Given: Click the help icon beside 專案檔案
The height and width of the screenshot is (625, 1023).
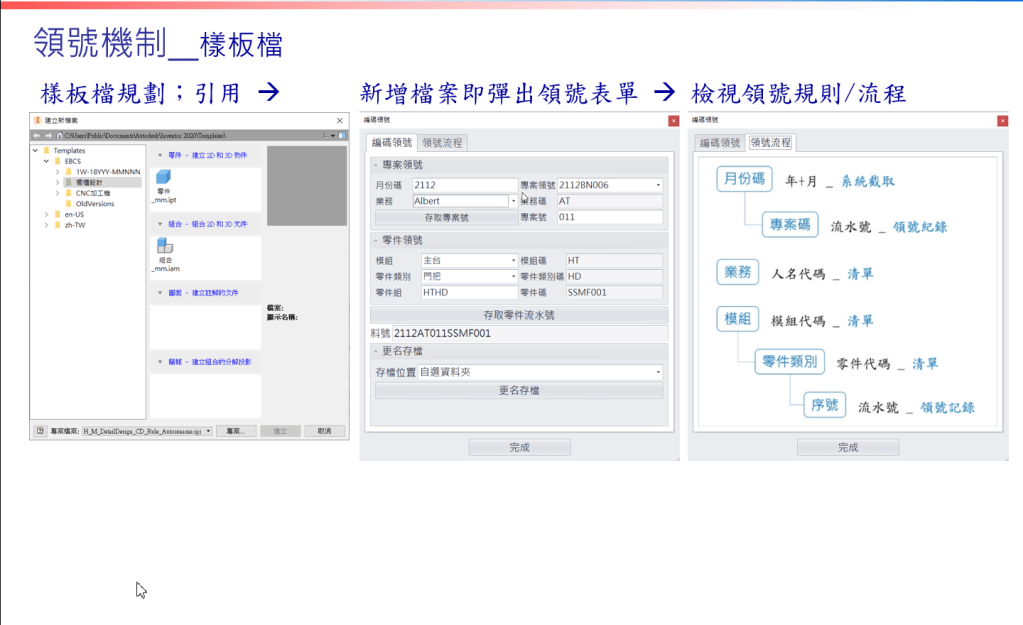Looking at the screenshot, I should 39,431.
